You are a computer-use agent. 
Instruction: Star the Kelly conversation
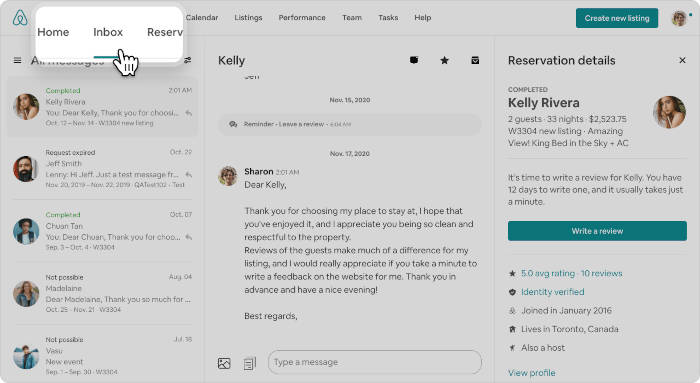tap(444, 60)
